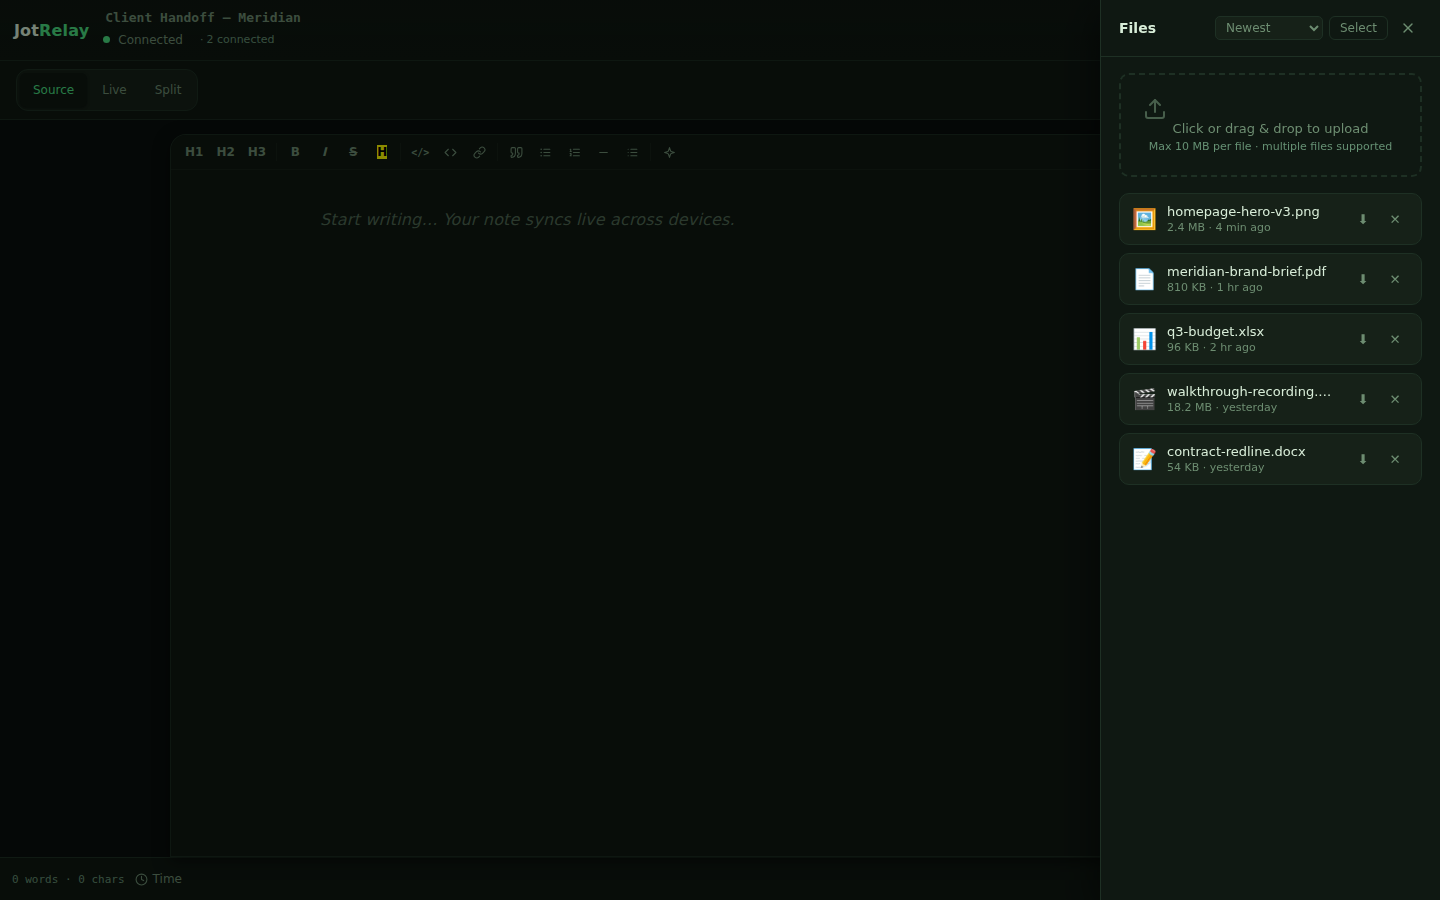Click the upload drop zone
This screenshot has width=1440, height=900.
click(1270, 125)
